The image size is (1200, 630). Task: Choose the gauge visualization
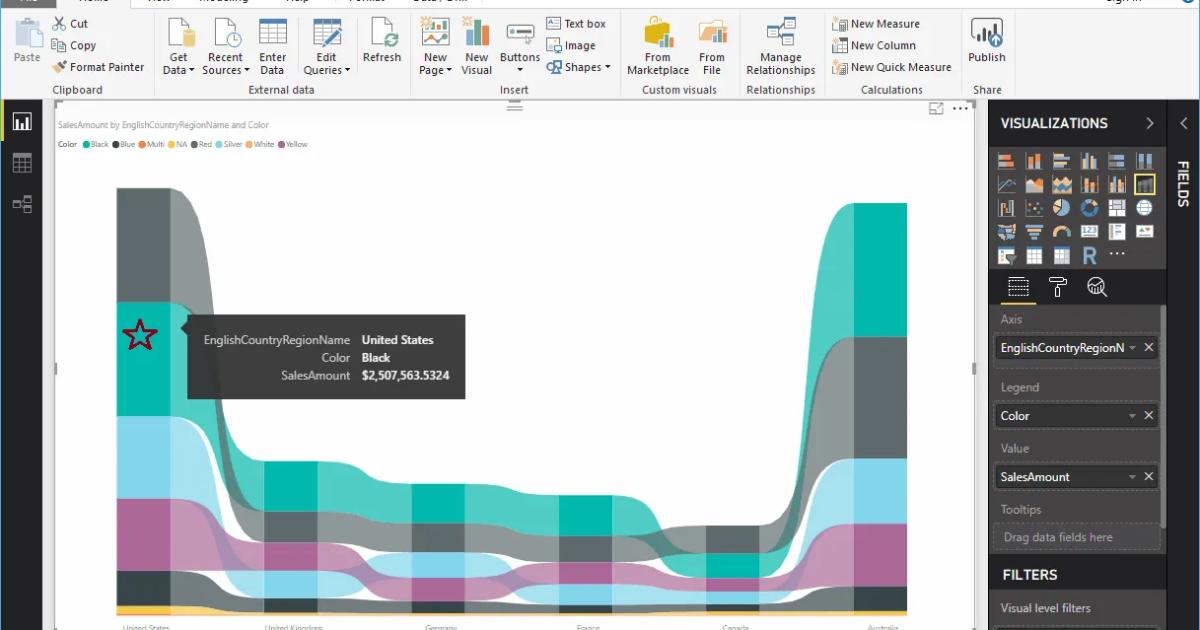(x=1062, y=232)
